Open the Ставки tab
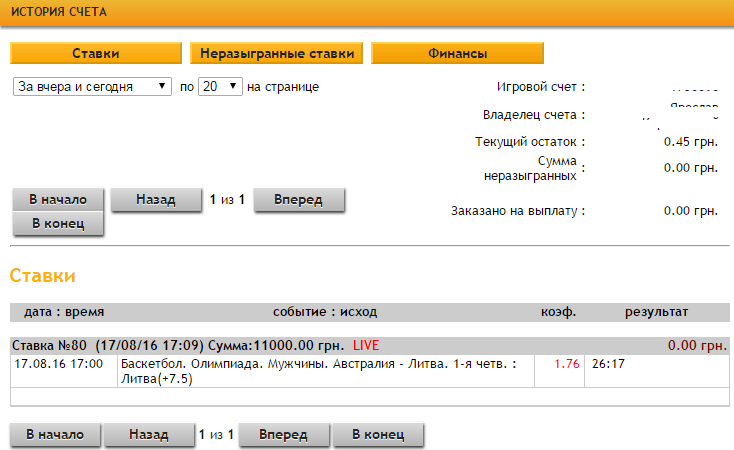 pos(96,53)
